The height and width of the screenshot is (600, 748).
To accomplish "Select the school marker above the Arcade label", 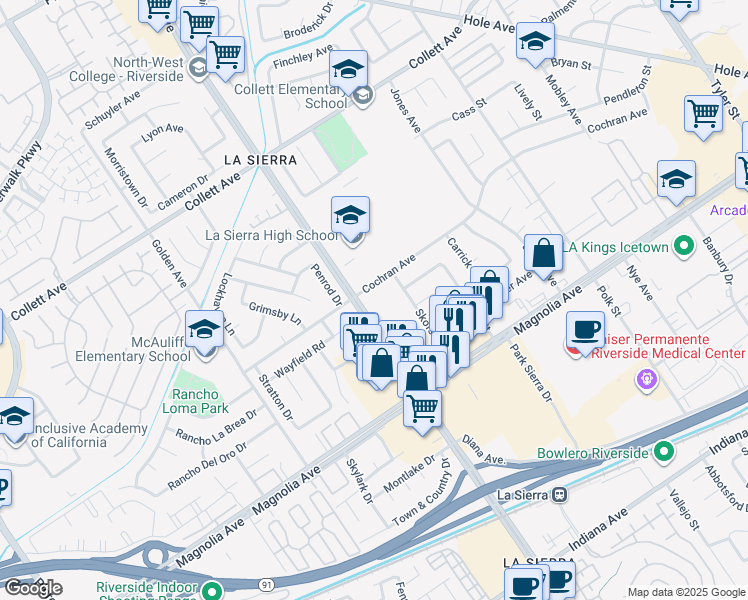I will (676, 179).
